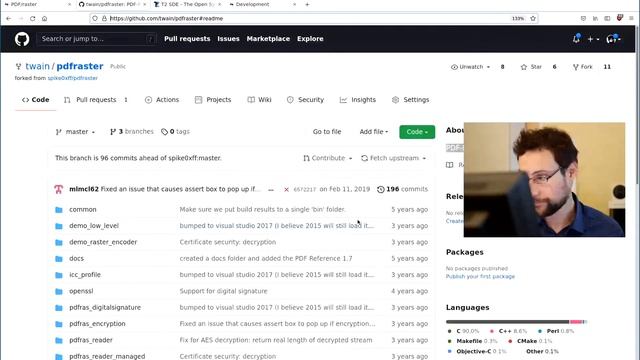Image resolution: width=640 pixels, height=360 pixels.
Task: View failed status X icon on commit
Action: coord(287,189)
